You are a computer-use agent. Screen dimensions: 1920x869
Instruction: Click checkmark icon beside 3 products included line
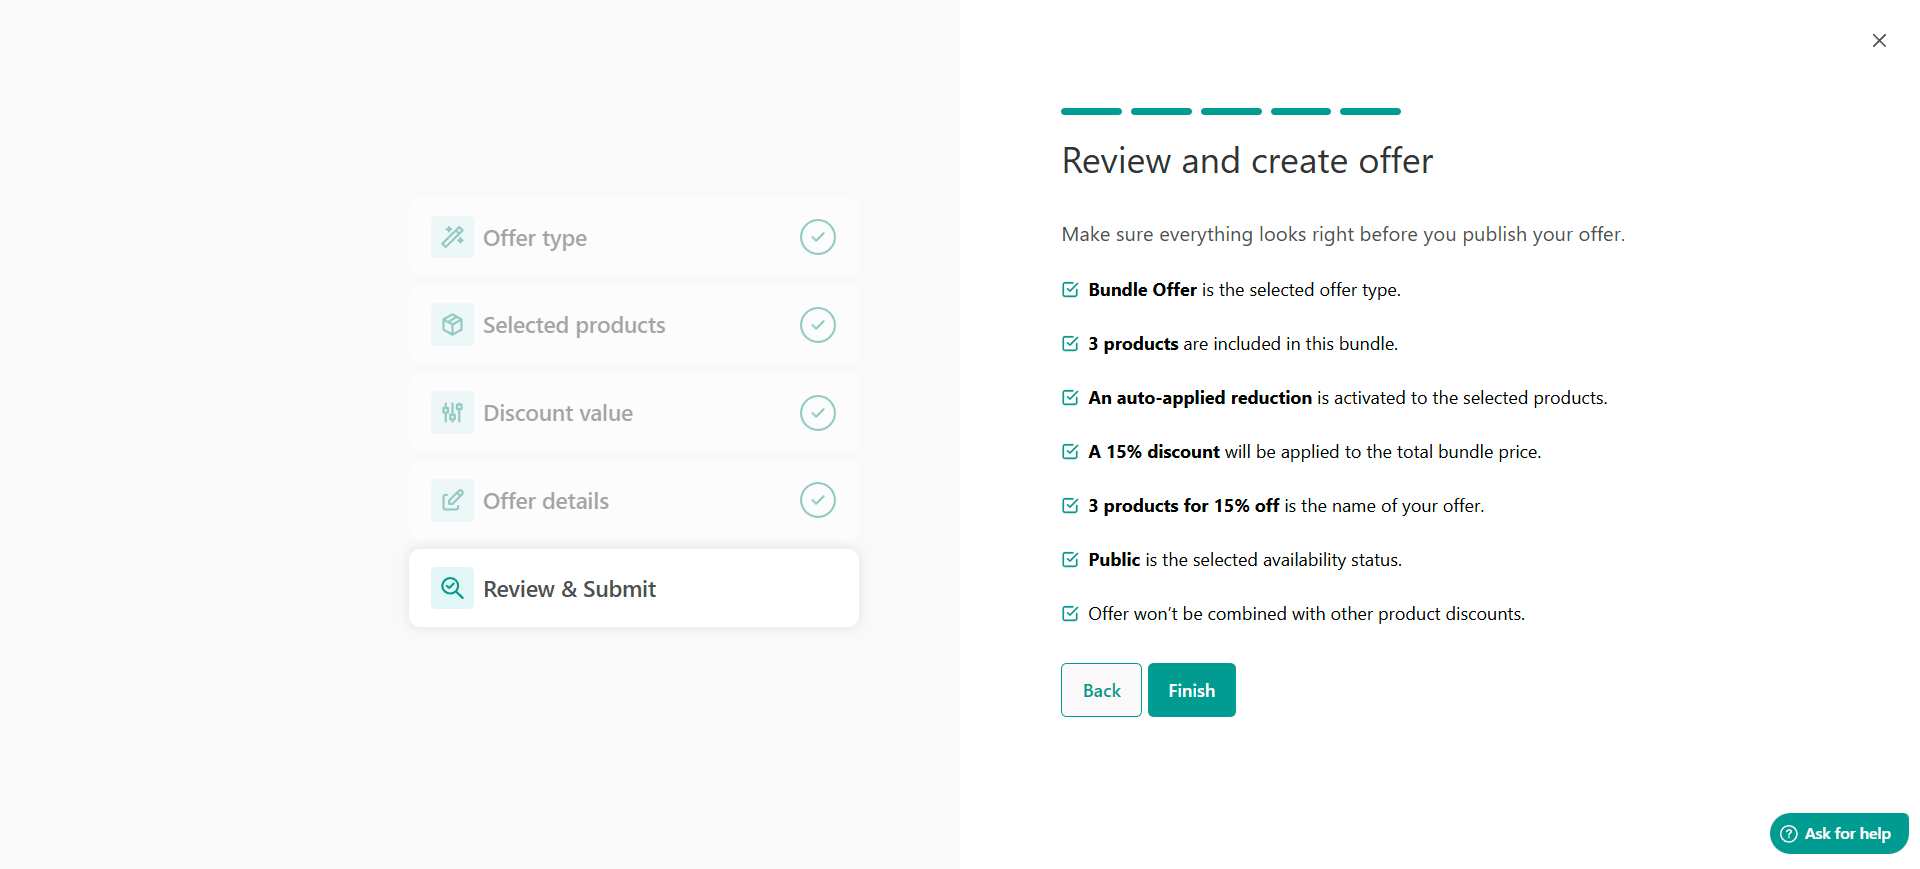[x=1070, y=344]
